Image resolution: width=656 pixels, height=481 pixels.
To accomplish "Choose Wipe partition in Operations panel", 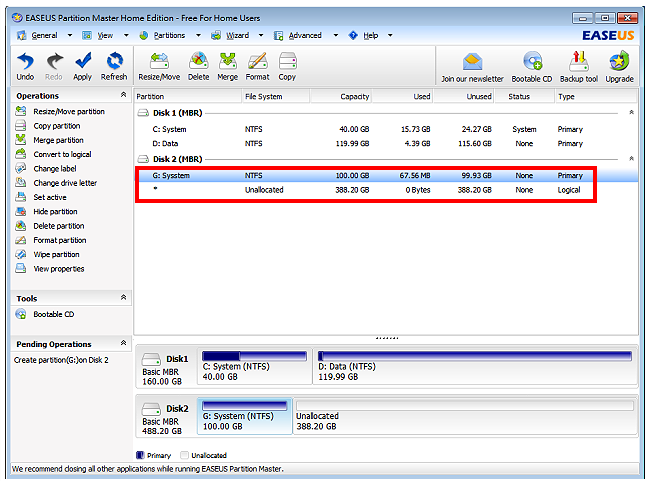I will [x=47, y=254].
